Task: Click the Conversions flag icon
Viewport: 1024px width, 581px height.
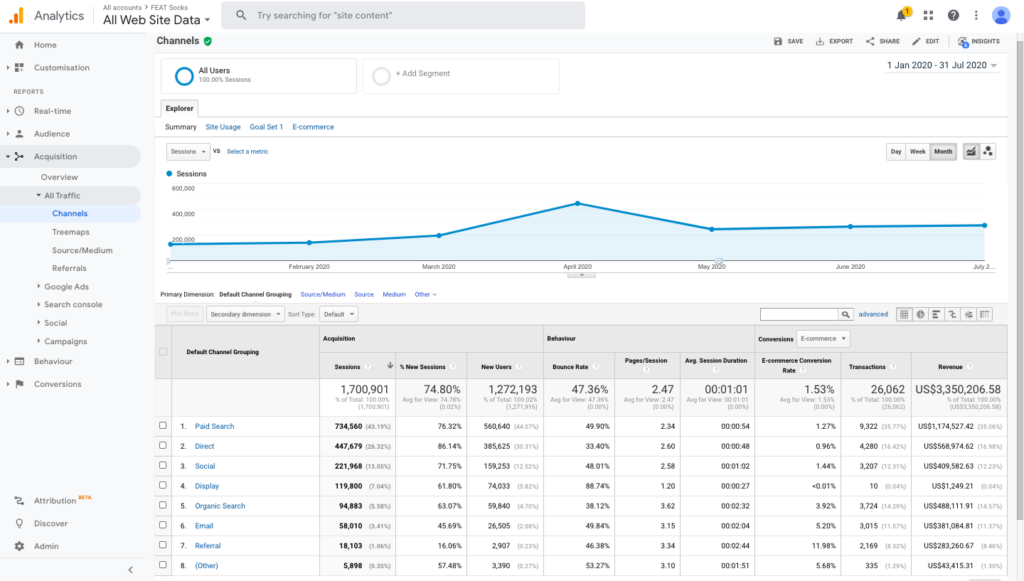Action: 20,384
